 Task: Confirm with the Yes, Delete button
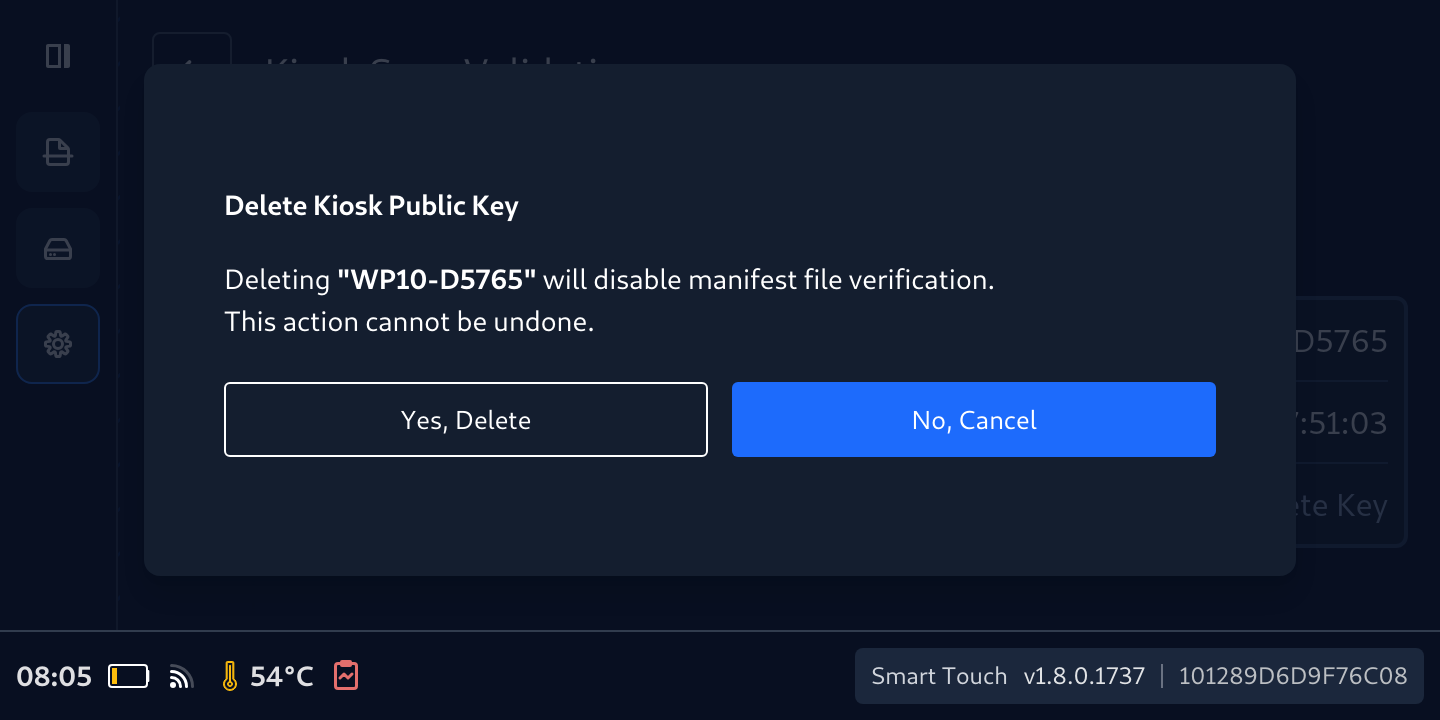point(466,420)
